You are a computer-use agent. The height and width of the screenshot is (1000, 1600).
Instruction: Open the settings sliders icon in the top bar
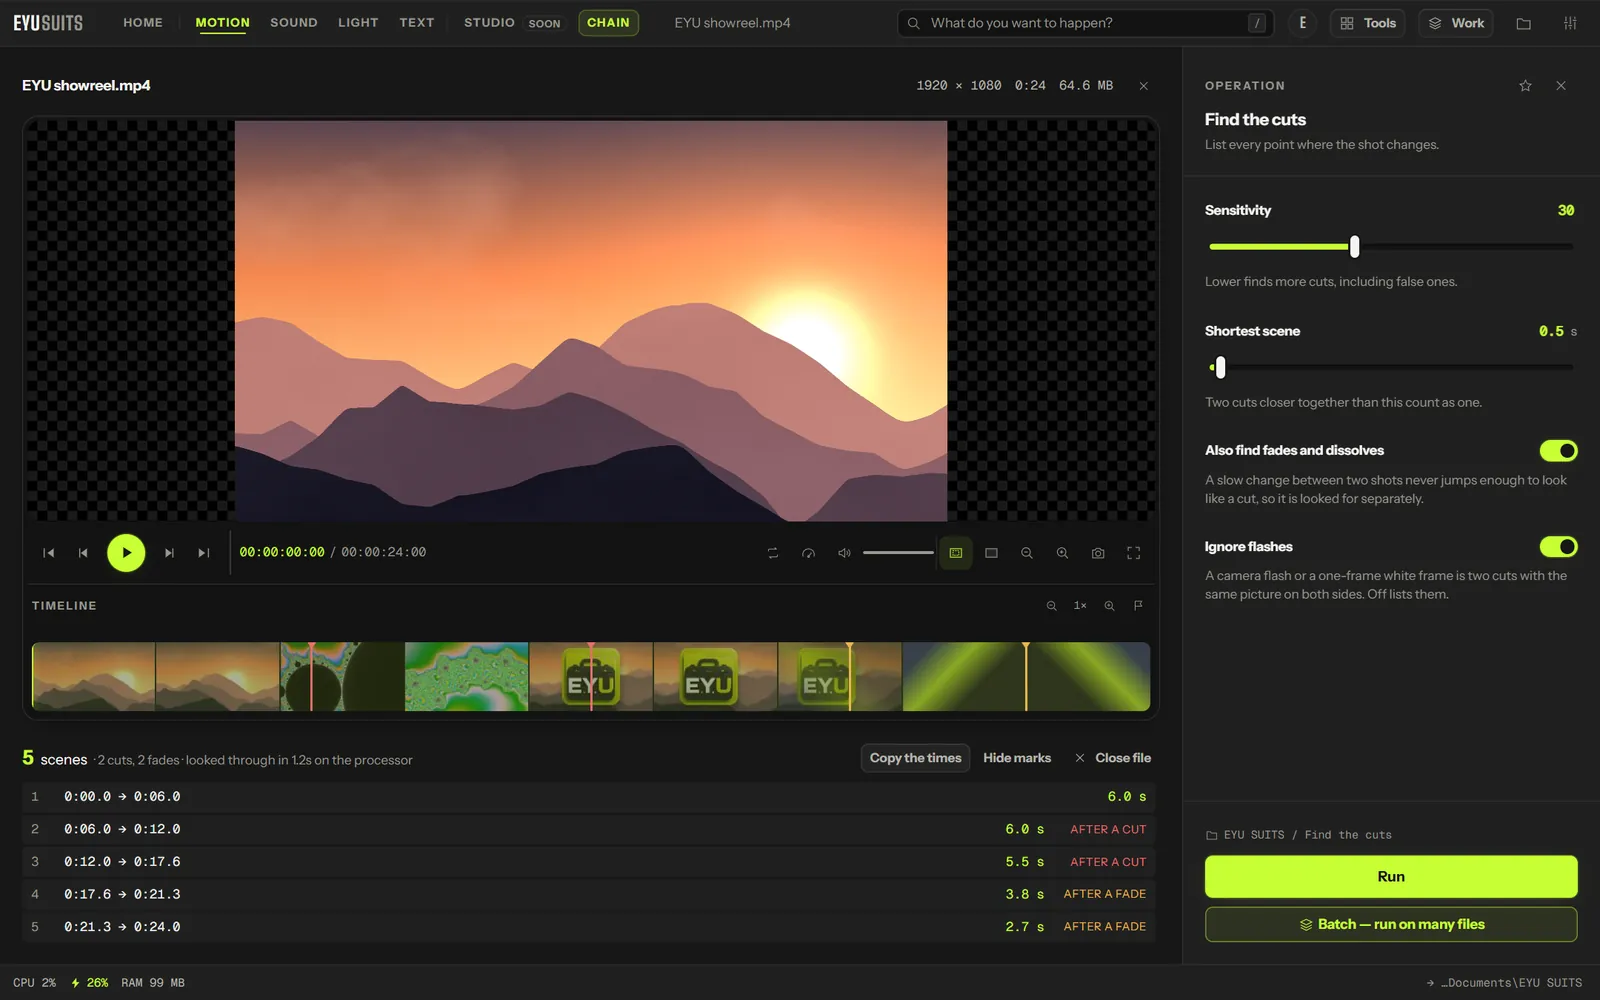(x=1570, y=23)
